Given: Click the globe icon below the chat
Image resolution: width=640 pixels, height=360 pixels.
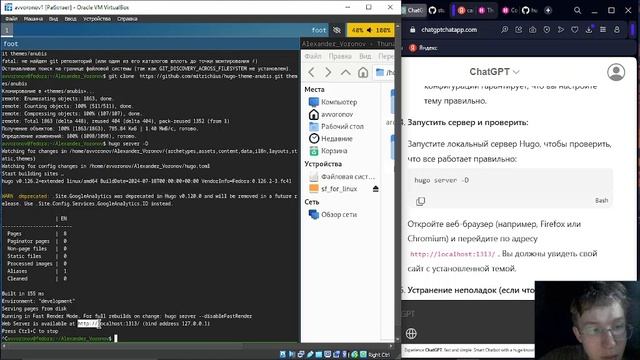Looking at the screenshot, I should (x=411, y=333).
